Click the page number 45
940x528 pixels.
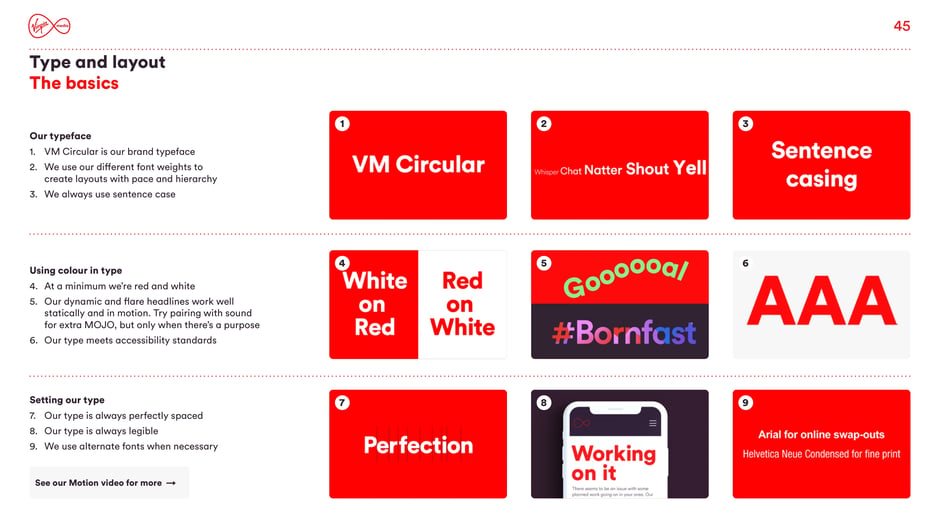902,26
